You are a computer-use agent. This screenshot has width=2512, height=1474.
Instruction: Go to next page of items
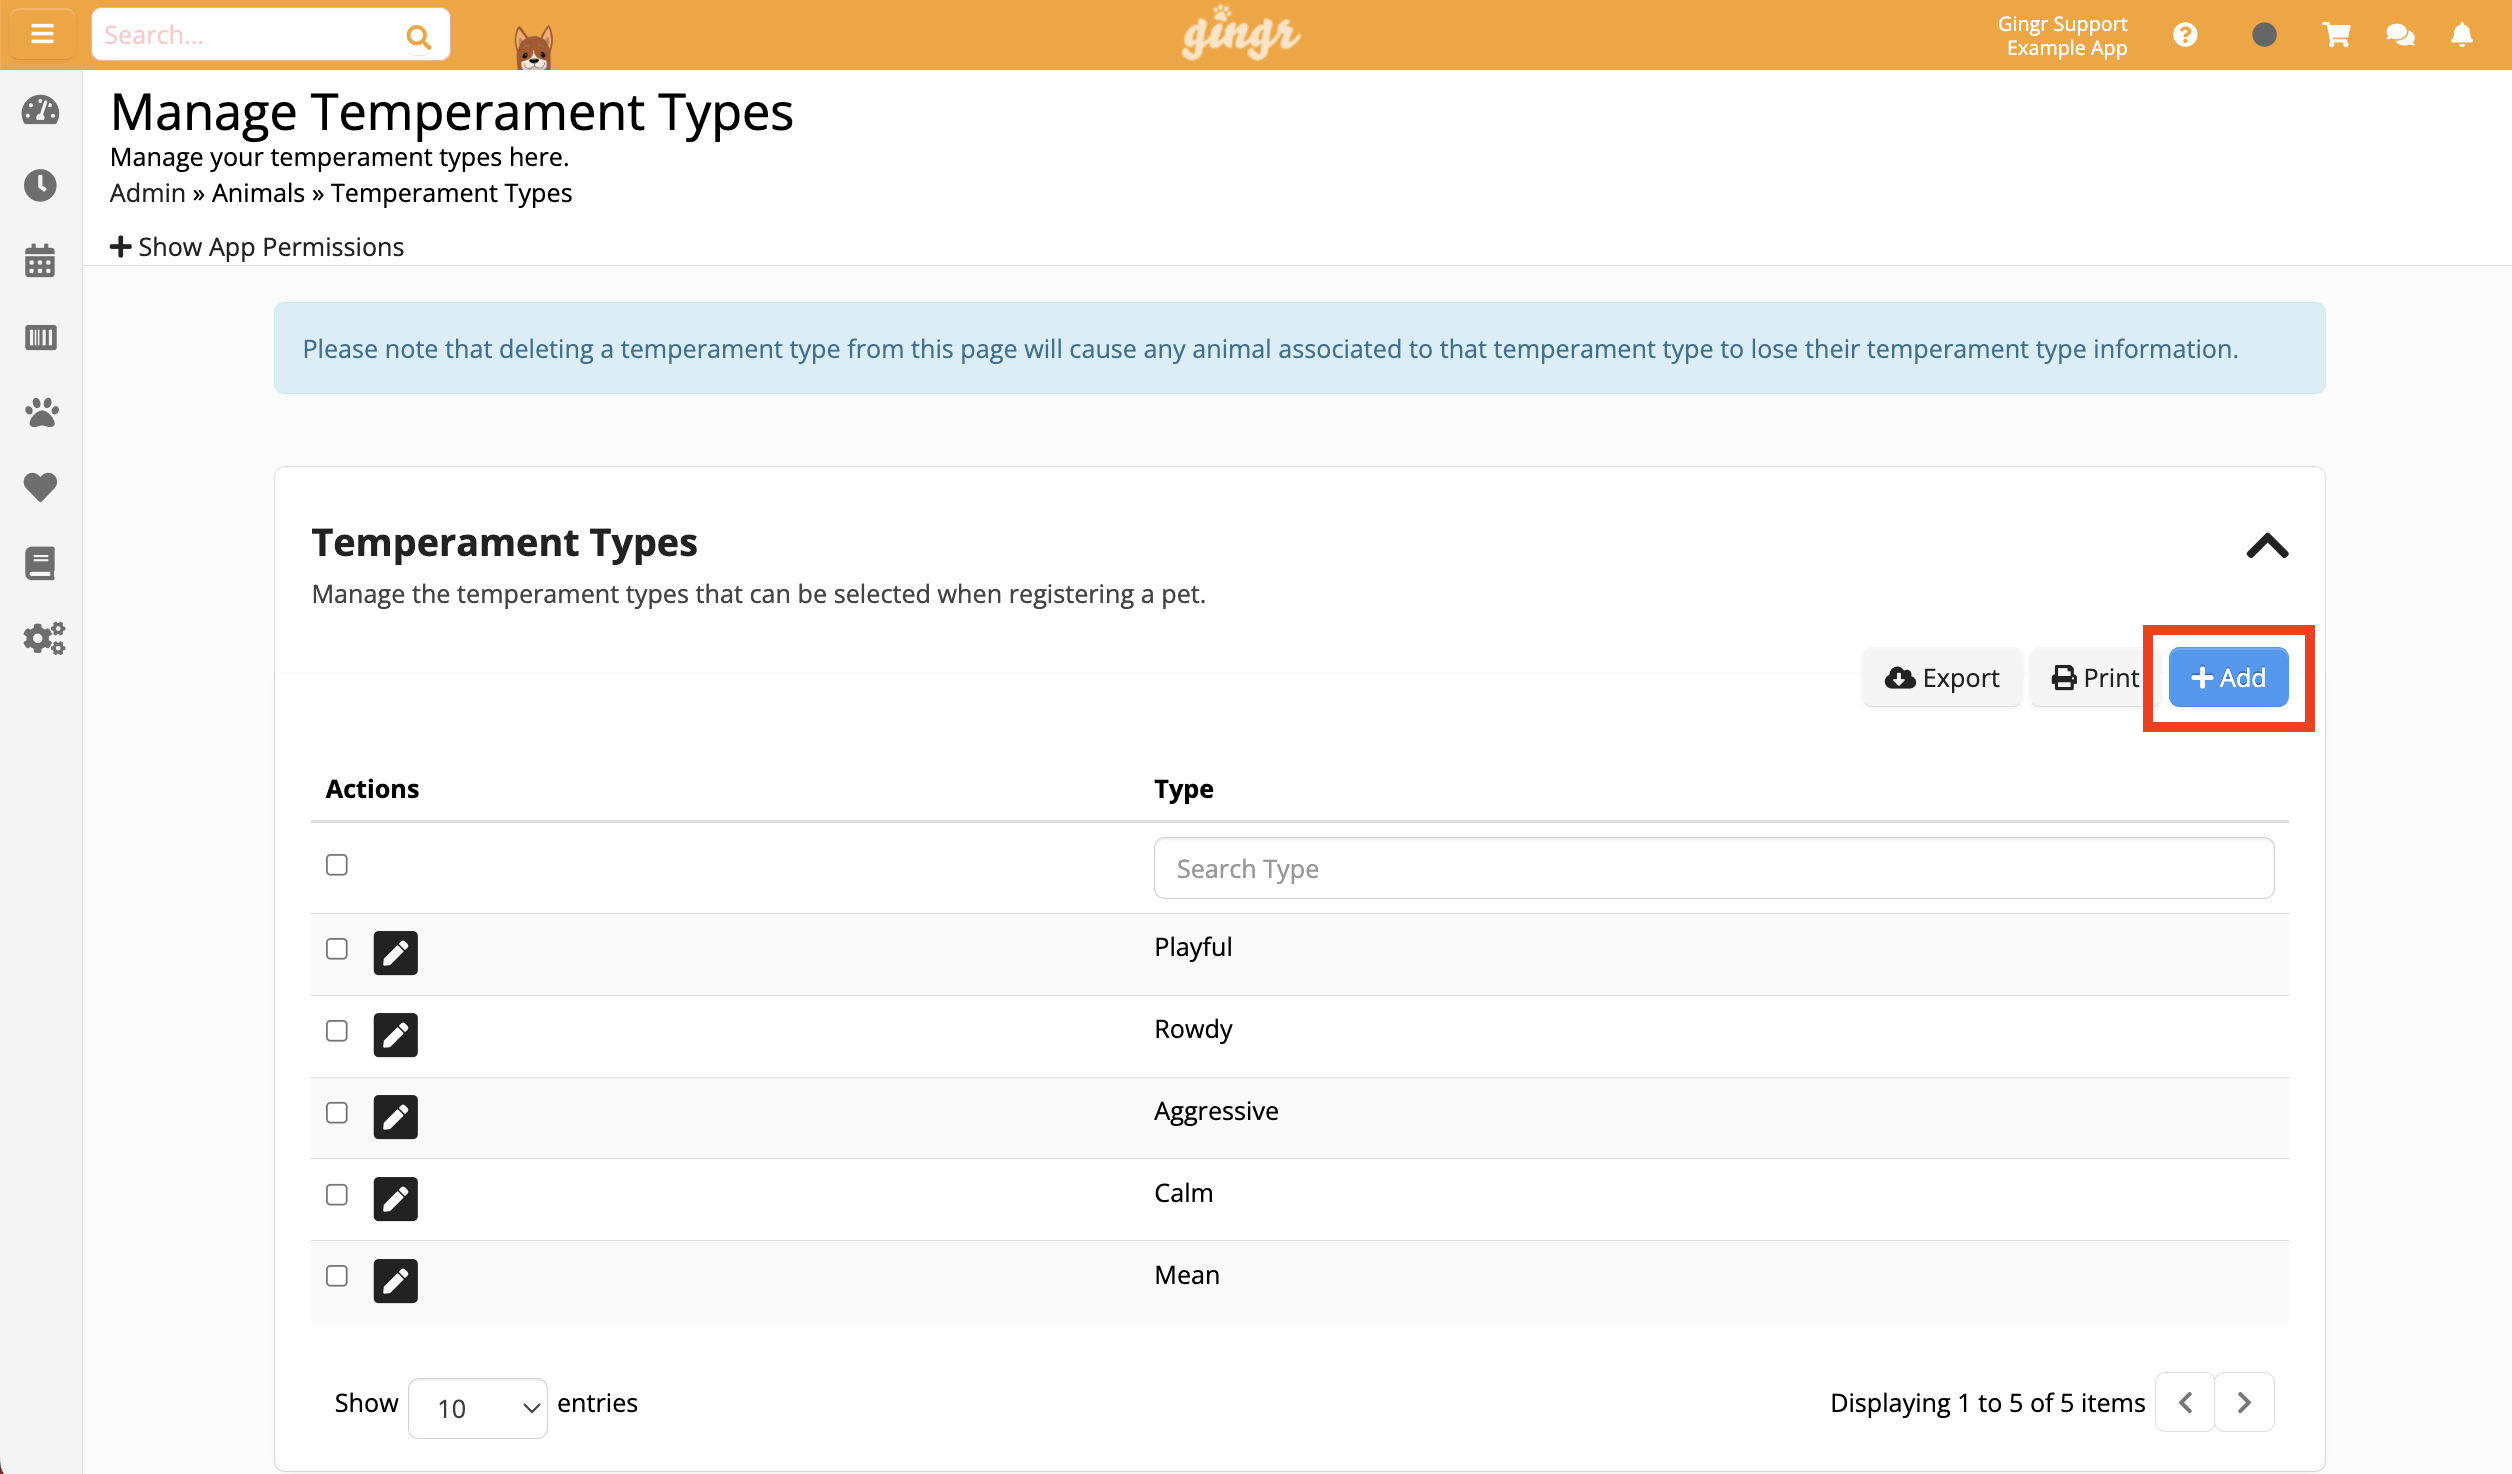coord(2244,1403)
